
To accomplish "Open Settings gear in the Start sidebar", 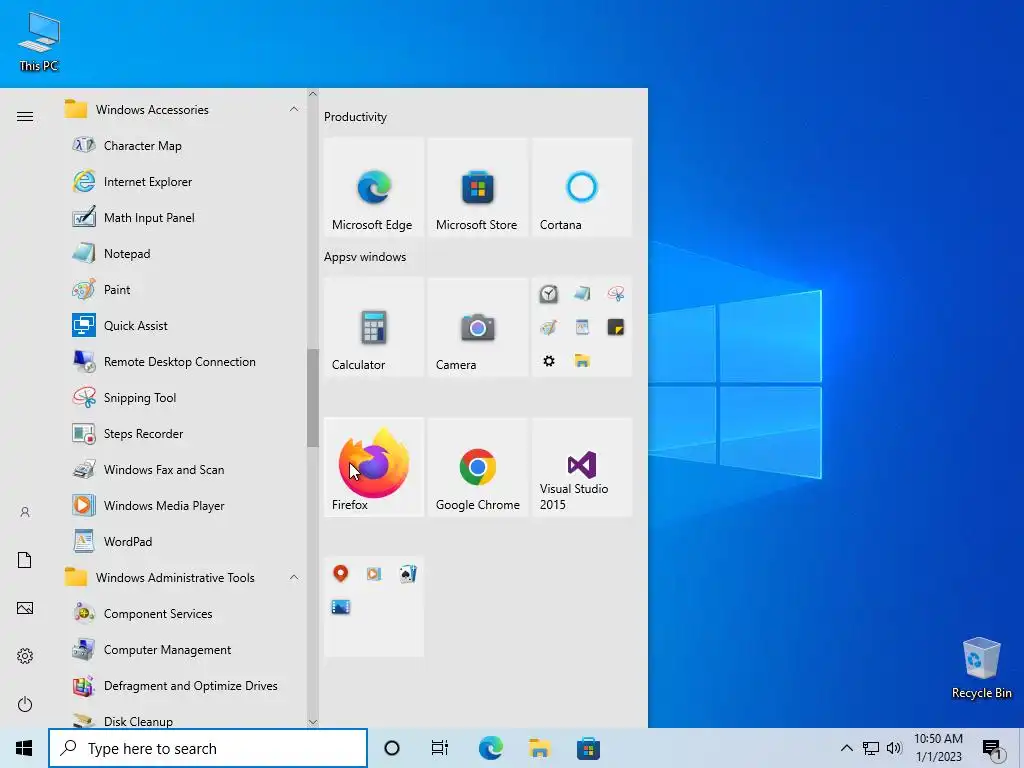I will click(25, 656).
